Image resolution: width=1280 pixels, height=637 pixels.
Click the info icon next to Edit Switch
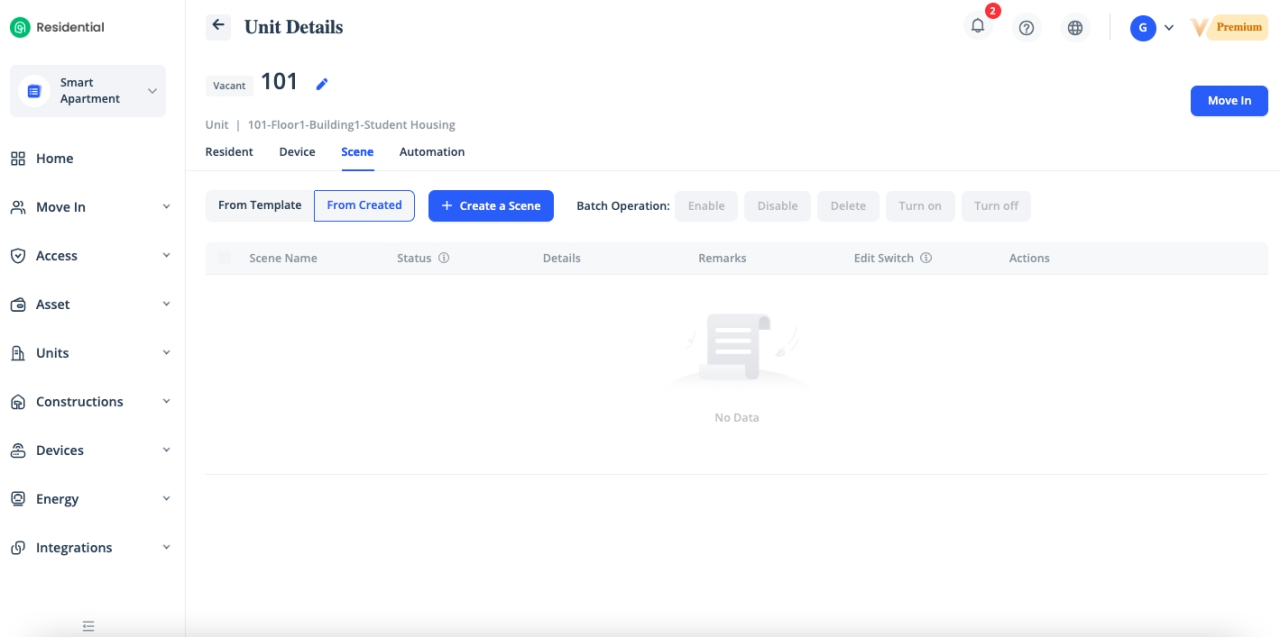926,258
